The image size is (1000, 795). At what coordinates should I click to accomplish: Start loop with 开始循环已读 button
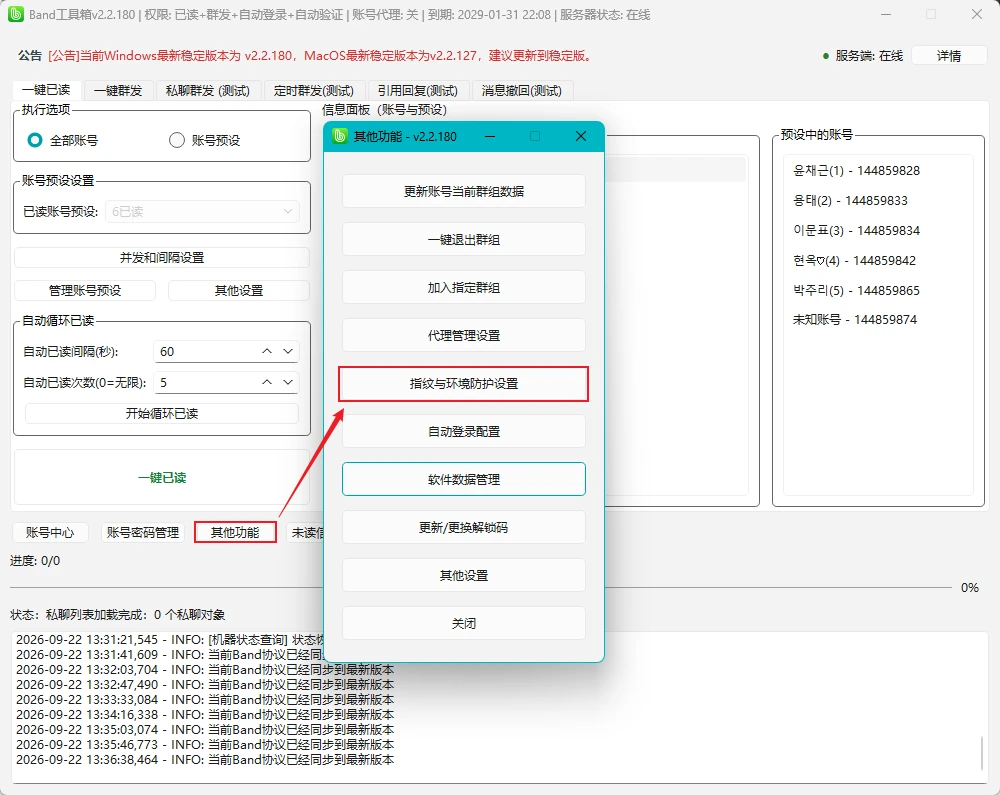(x=162, y=413)
